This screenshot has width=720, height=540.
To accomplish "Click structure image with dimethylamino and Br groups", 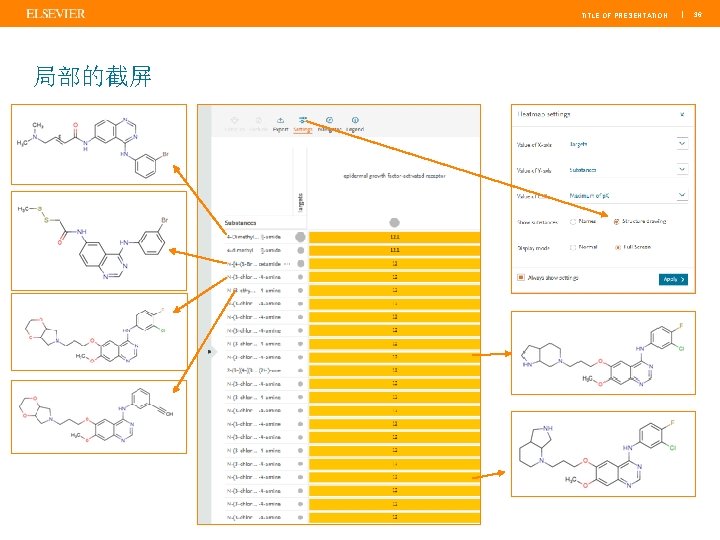I will pos(99,145).
